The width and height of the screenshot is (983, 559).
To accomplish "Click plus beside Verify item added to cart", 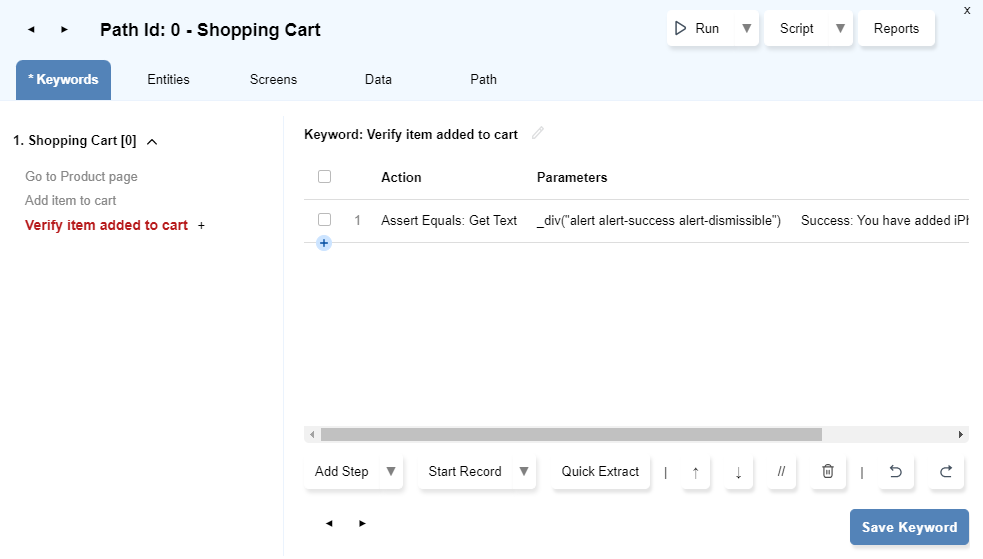I will [x=201, y=226].
